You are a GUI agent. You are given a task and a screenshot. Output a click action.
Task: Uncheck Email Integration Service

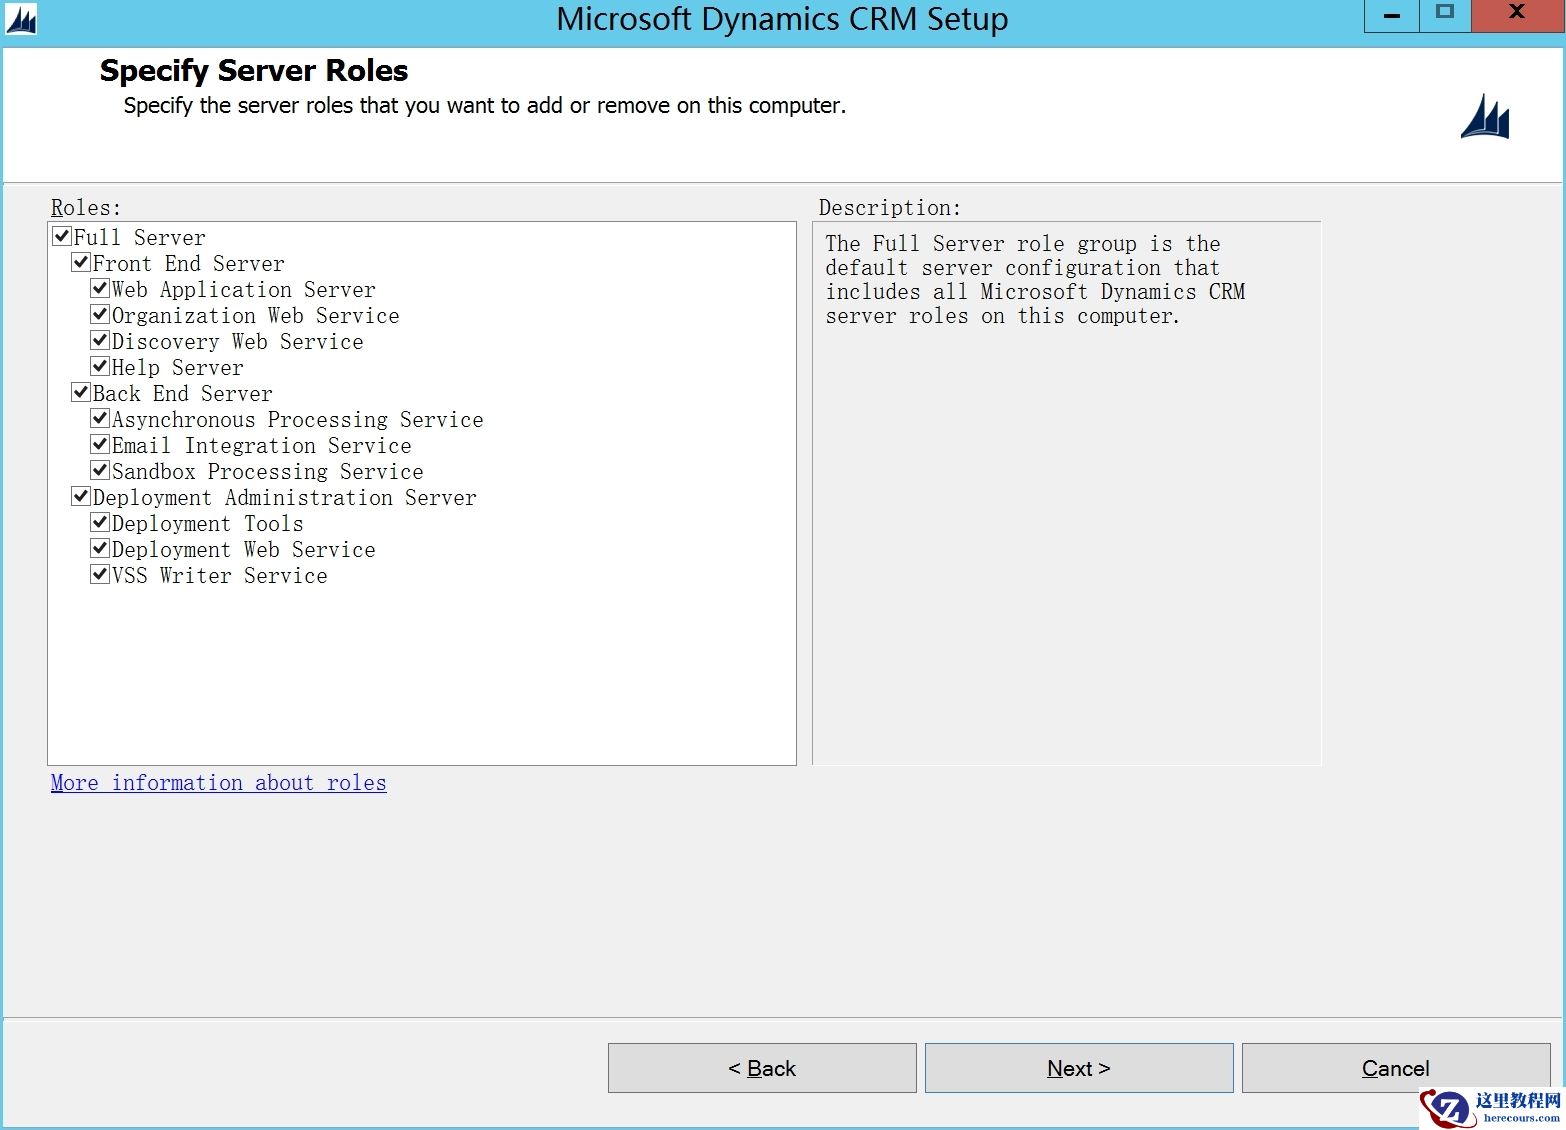click(x=100, y=445)
